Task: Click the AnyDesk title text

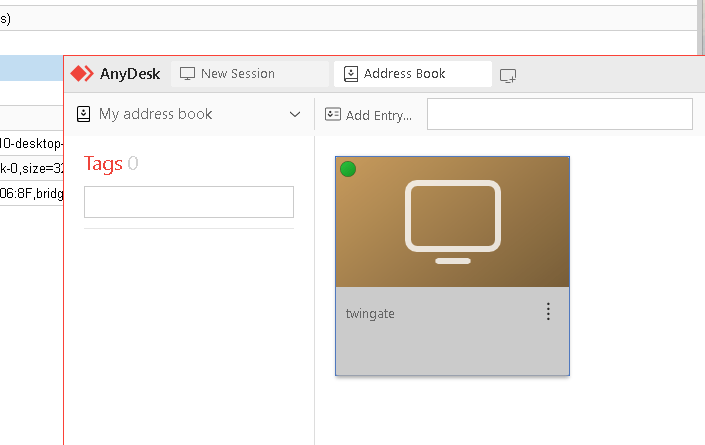Action: point(130,74)
